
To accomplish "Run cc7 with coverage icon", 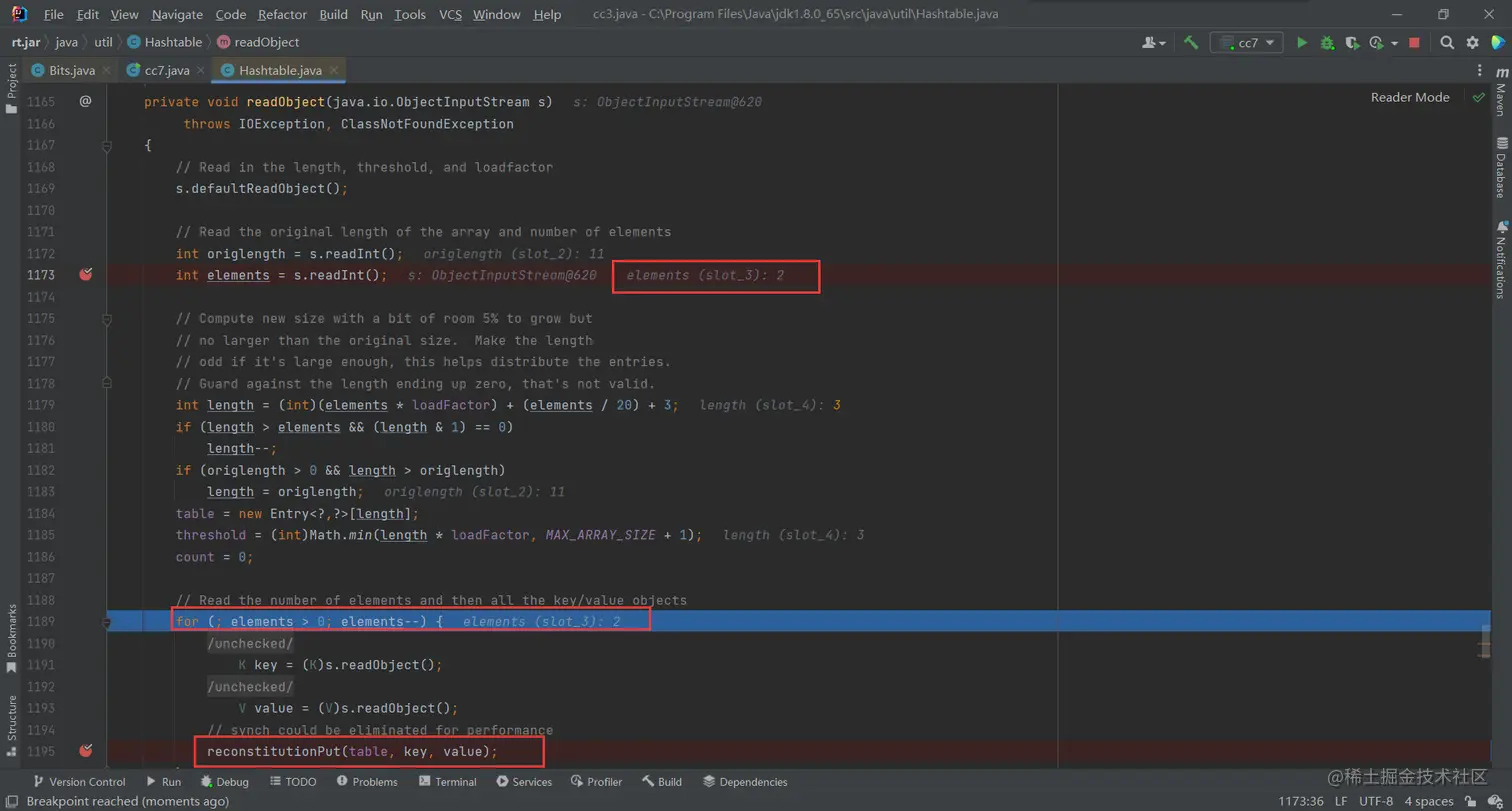I will coord(1352,42).
